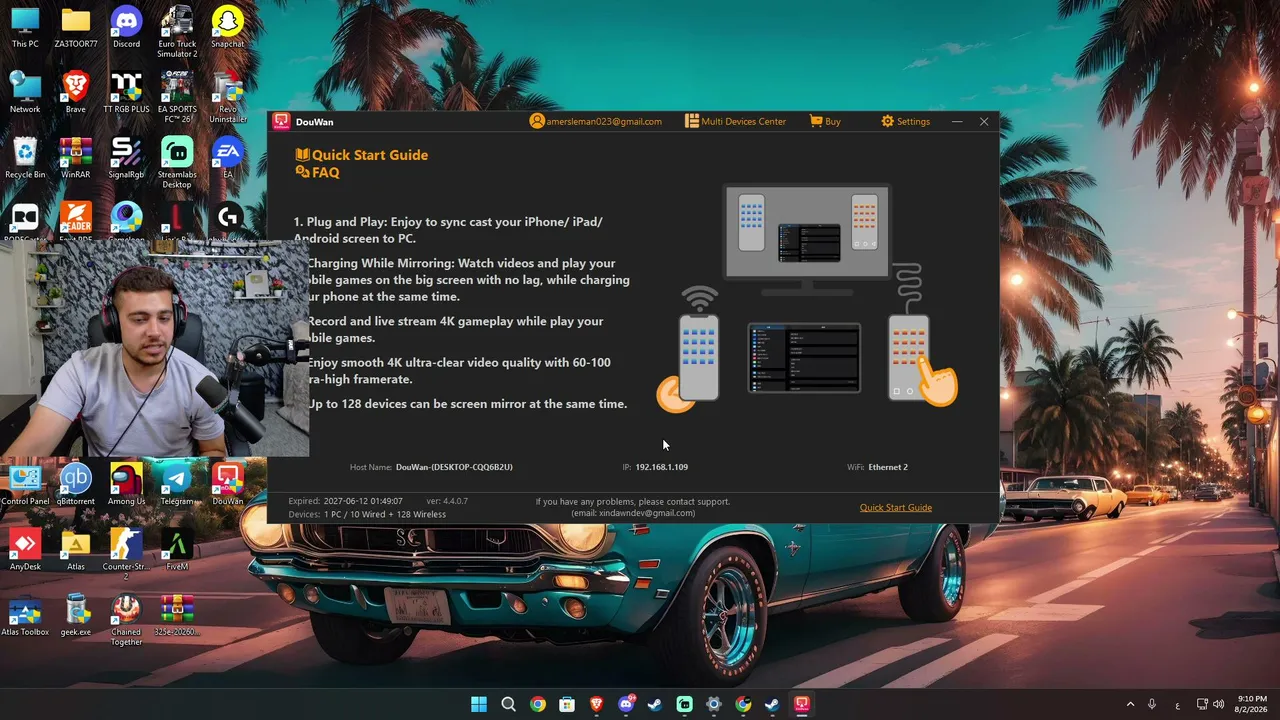Click the Buy cart item in DouWan
1280x720 pixels.
(825, 121)
